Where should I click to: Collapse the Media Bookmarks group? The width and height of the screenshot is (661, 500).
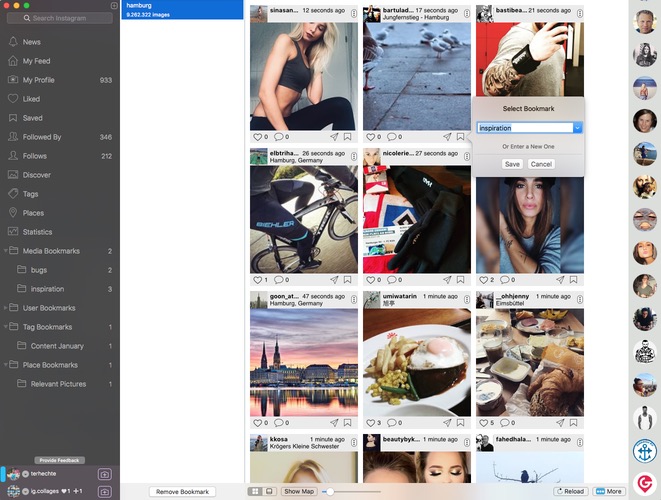tap(5, 251)
